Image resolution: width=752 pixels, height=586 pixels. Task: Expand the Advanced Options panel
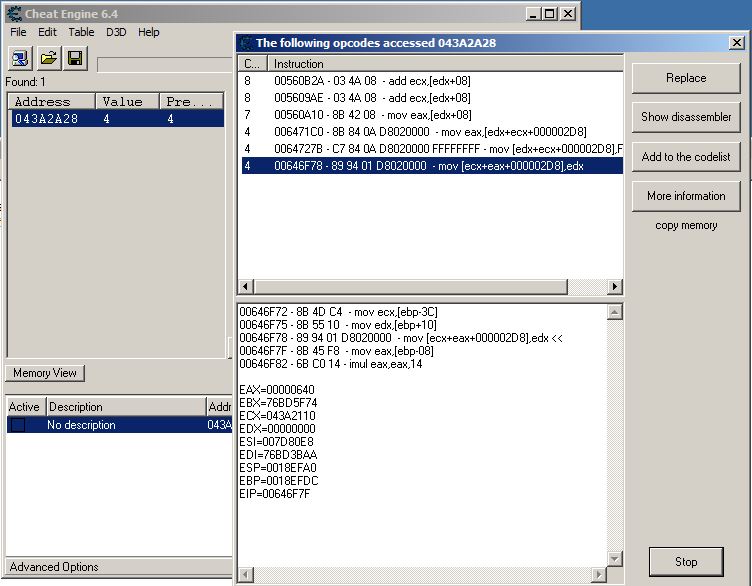pos(54,567)
